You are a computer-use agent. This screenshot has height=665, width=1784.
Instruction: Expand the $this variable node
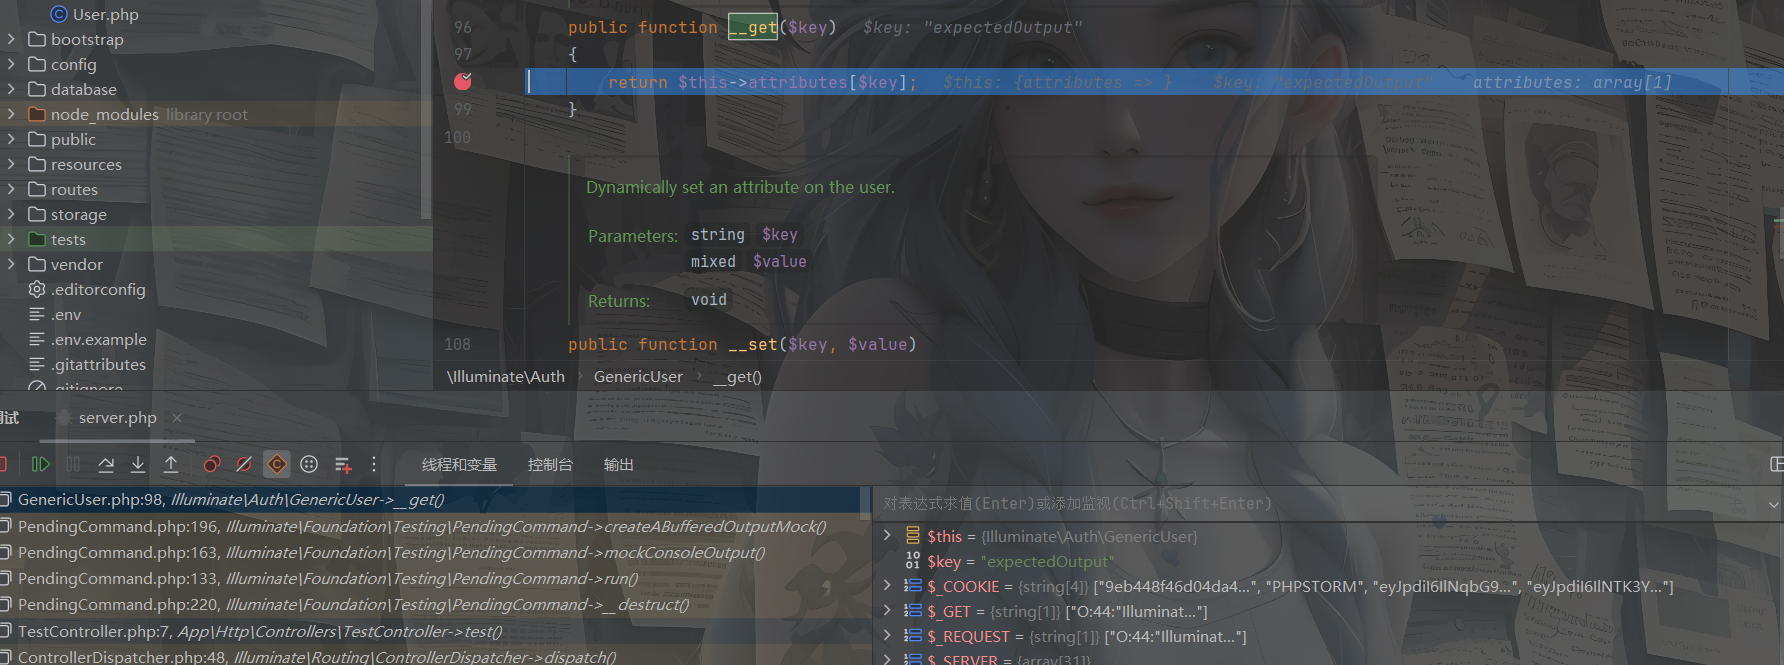[887, 536]
